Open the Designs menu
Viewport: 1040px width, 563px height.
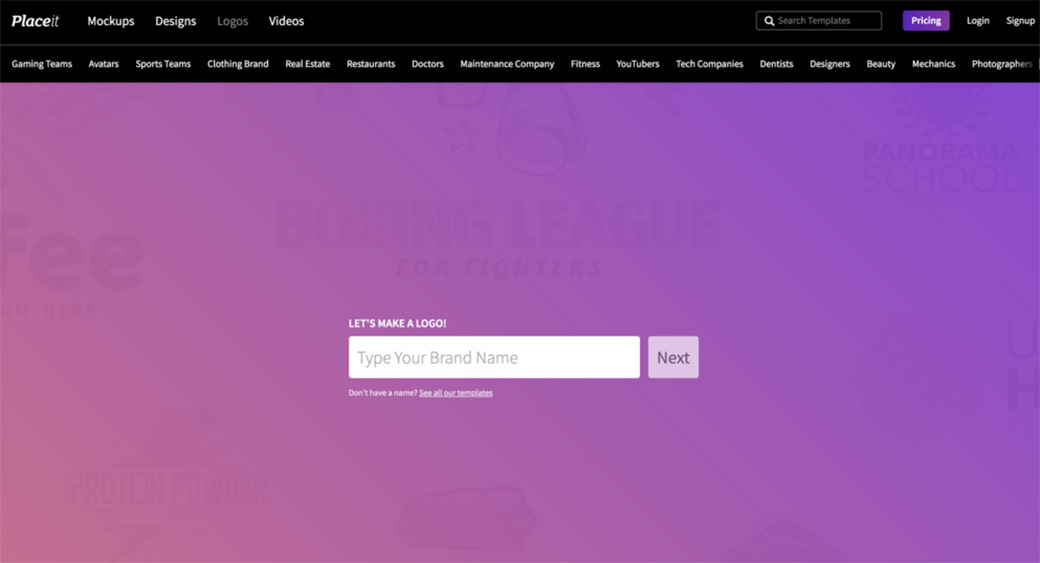pyautogui.click(x=175, y=21)
